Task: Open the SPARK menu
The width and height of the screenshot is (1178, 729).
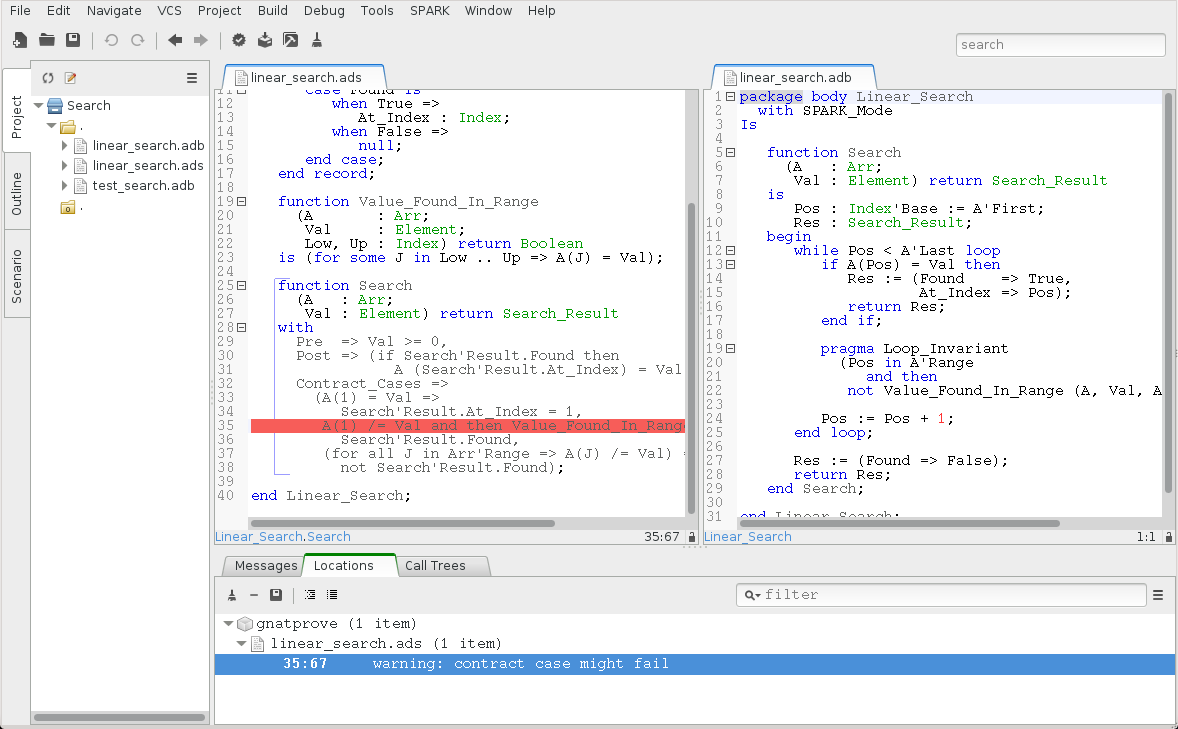Action: point(430,11)
